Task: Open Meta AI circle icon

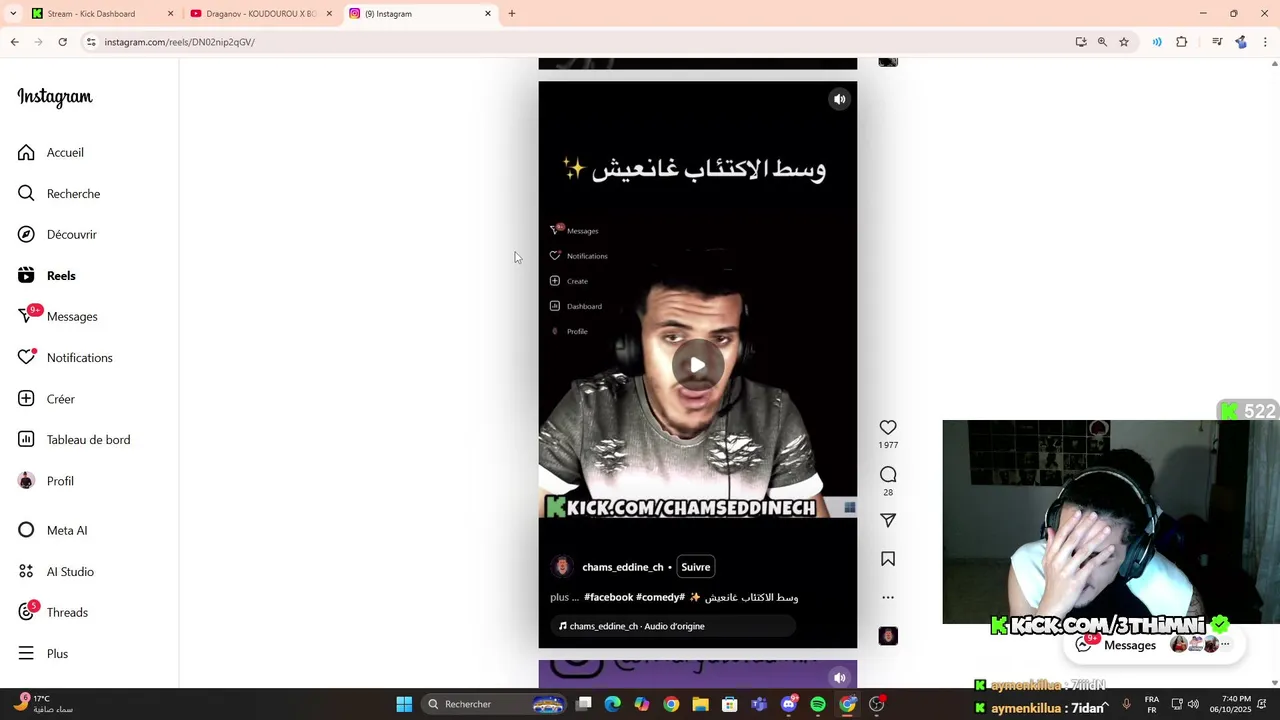Action: pos(26,530)
